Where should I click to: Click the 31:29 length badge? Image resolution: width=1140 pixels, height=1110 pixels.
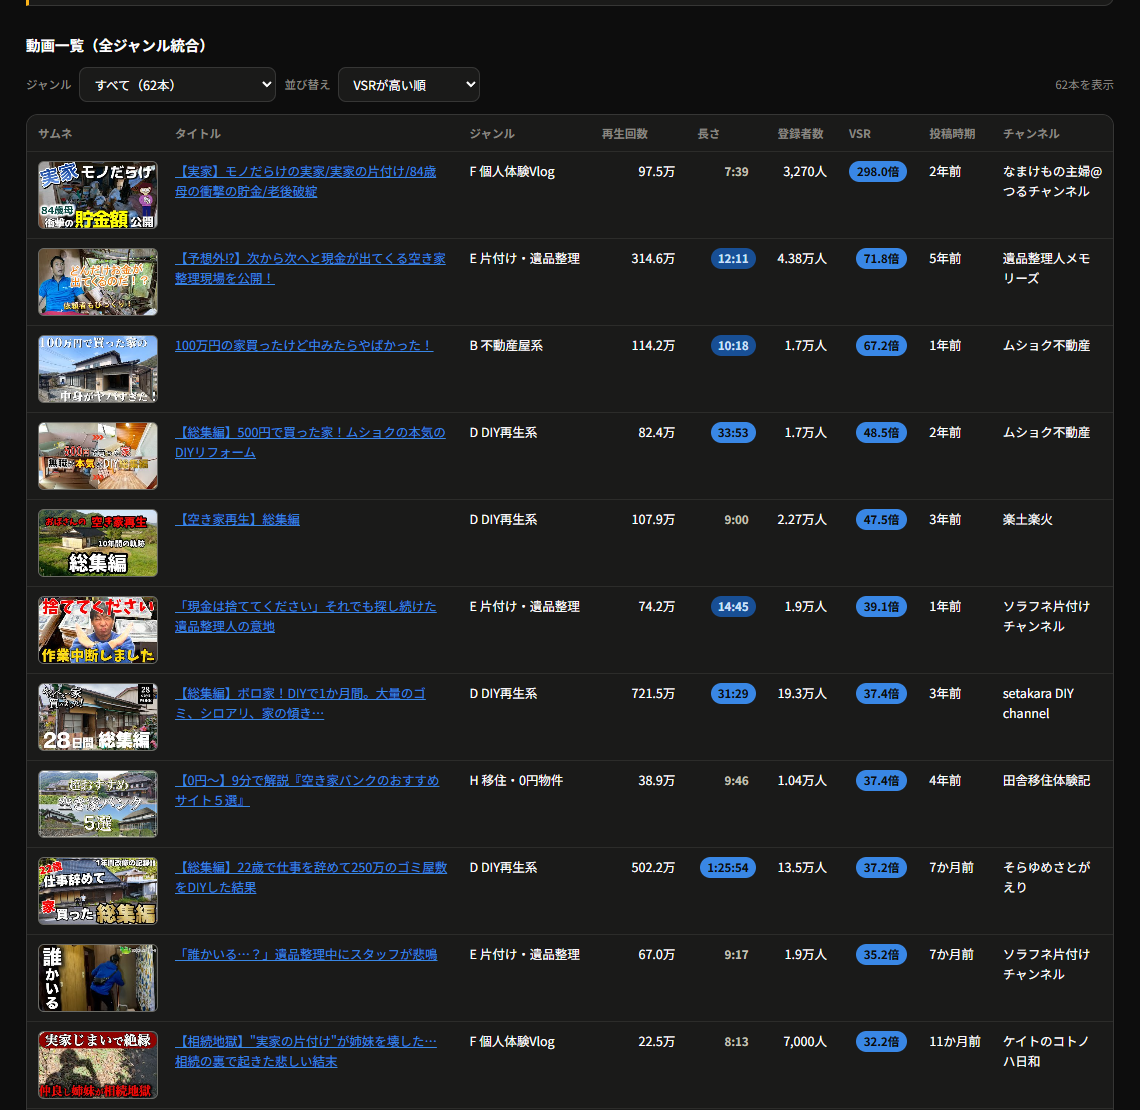coord(733,693)
